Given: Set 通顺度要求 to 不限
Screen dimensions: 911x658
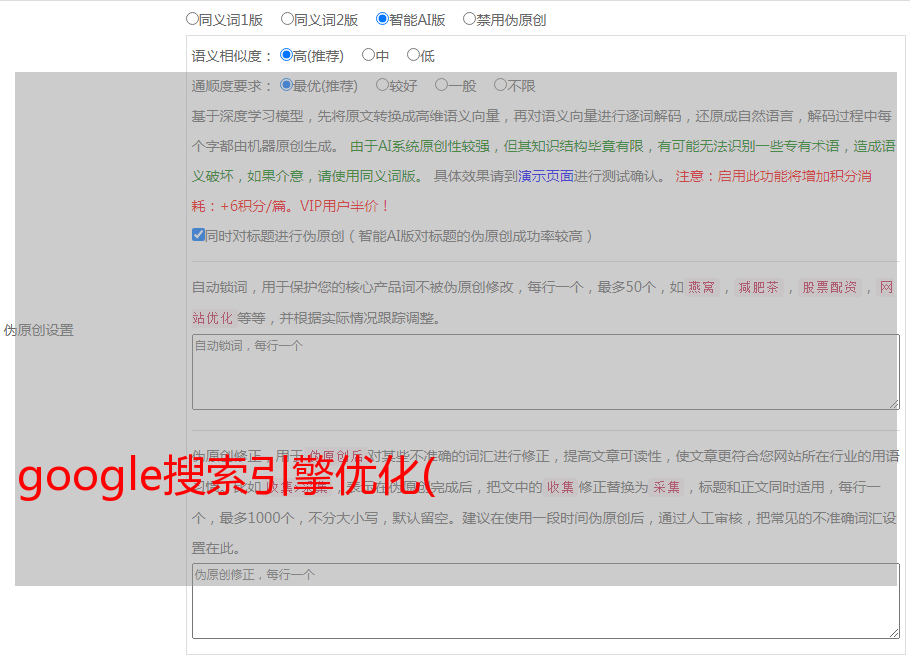Looking at the screenshot, I should click(x=500, y=85).
